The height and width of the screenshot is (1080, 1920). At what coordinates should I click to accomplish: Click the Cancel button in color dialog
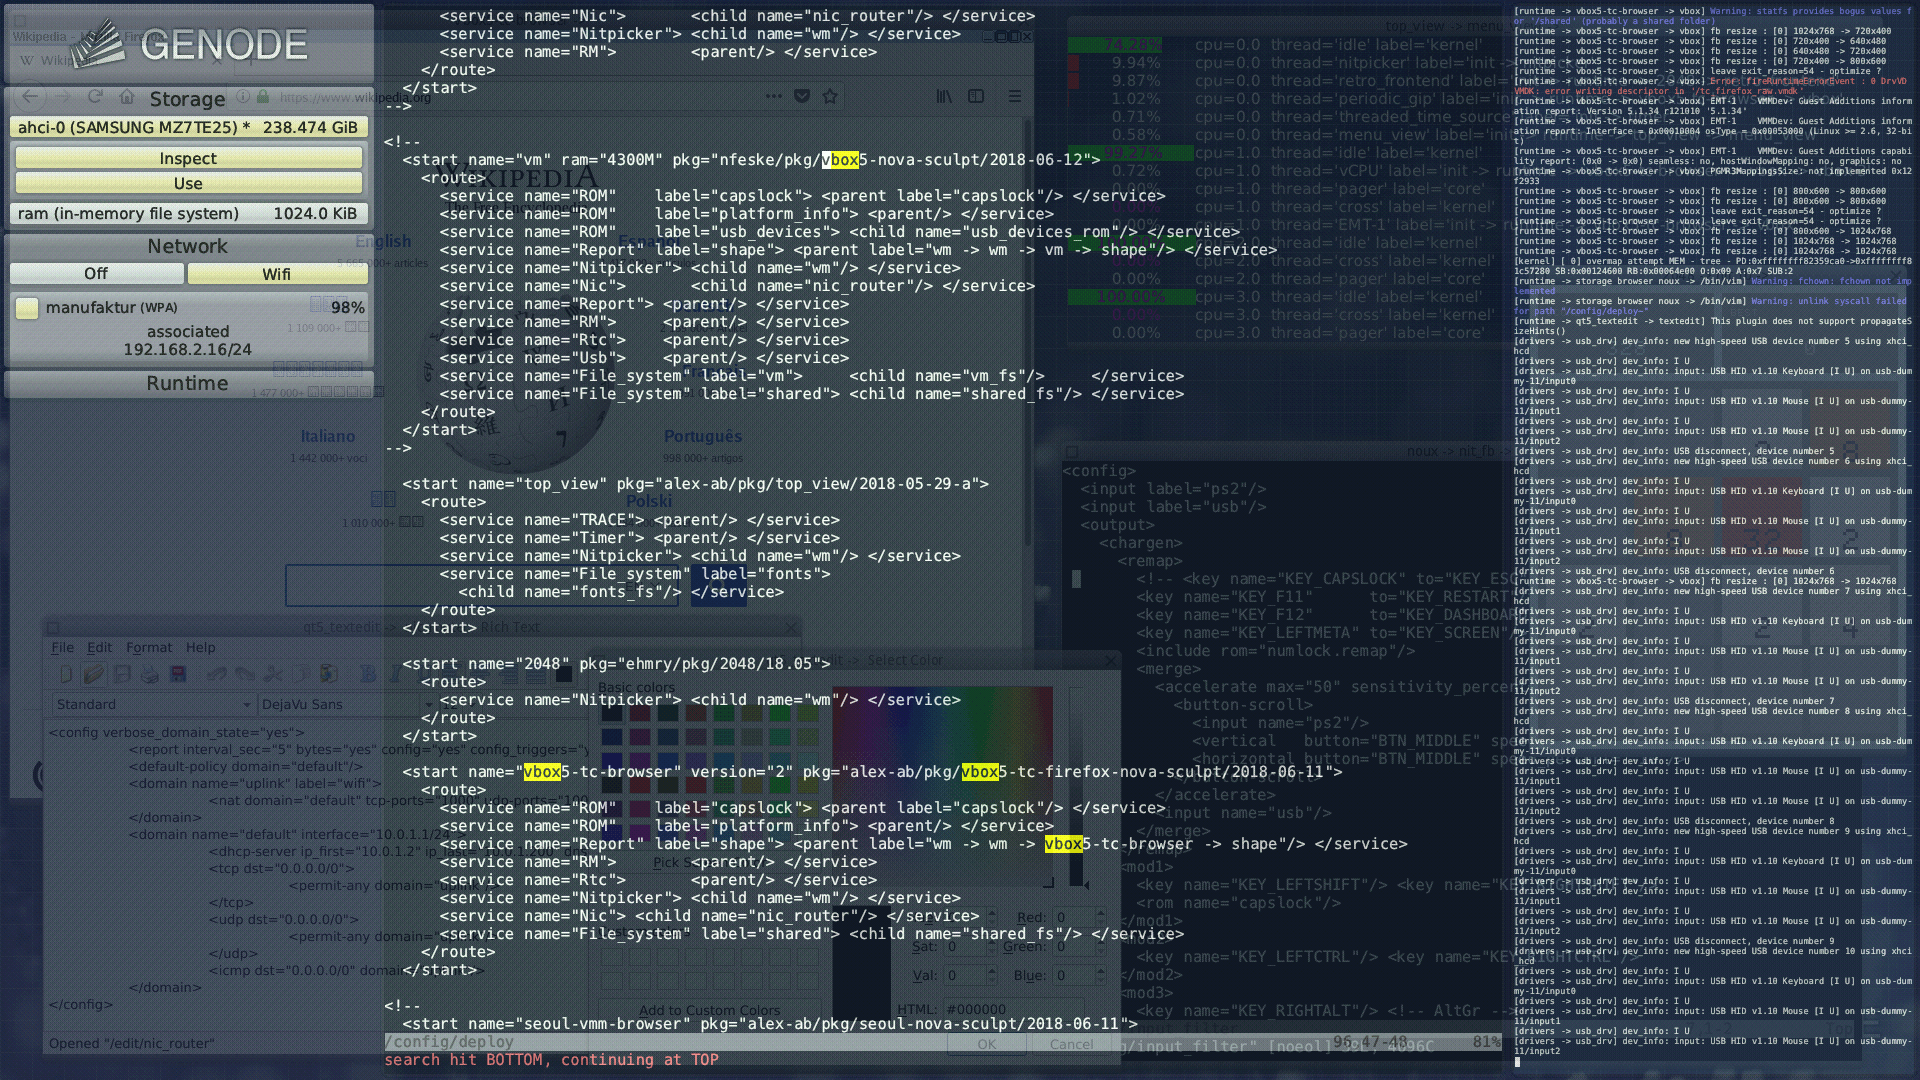(1069, 1043)
